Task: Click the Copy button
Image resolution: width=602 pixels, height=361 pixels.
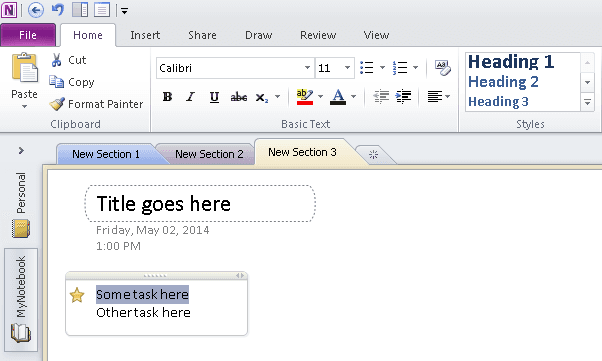Action: (x=72, y=82)
